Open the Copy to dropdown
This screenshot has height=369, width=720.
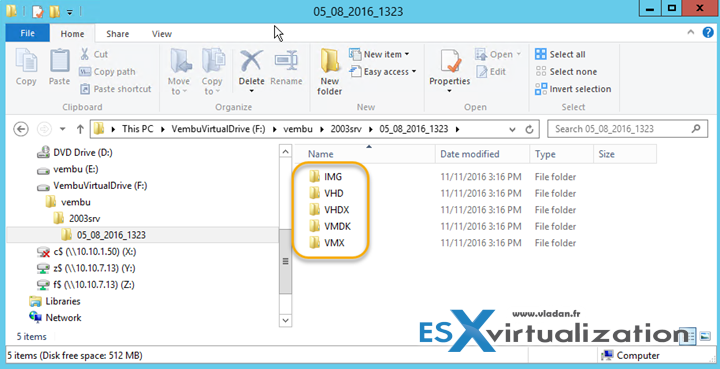pos(212,71)
